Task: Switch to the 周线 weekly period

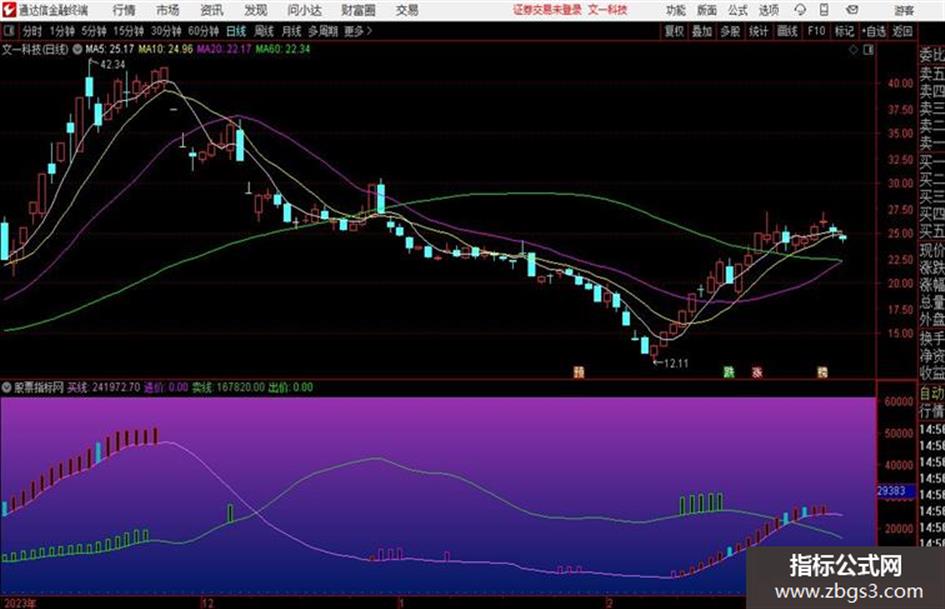Action: point(264,31)
